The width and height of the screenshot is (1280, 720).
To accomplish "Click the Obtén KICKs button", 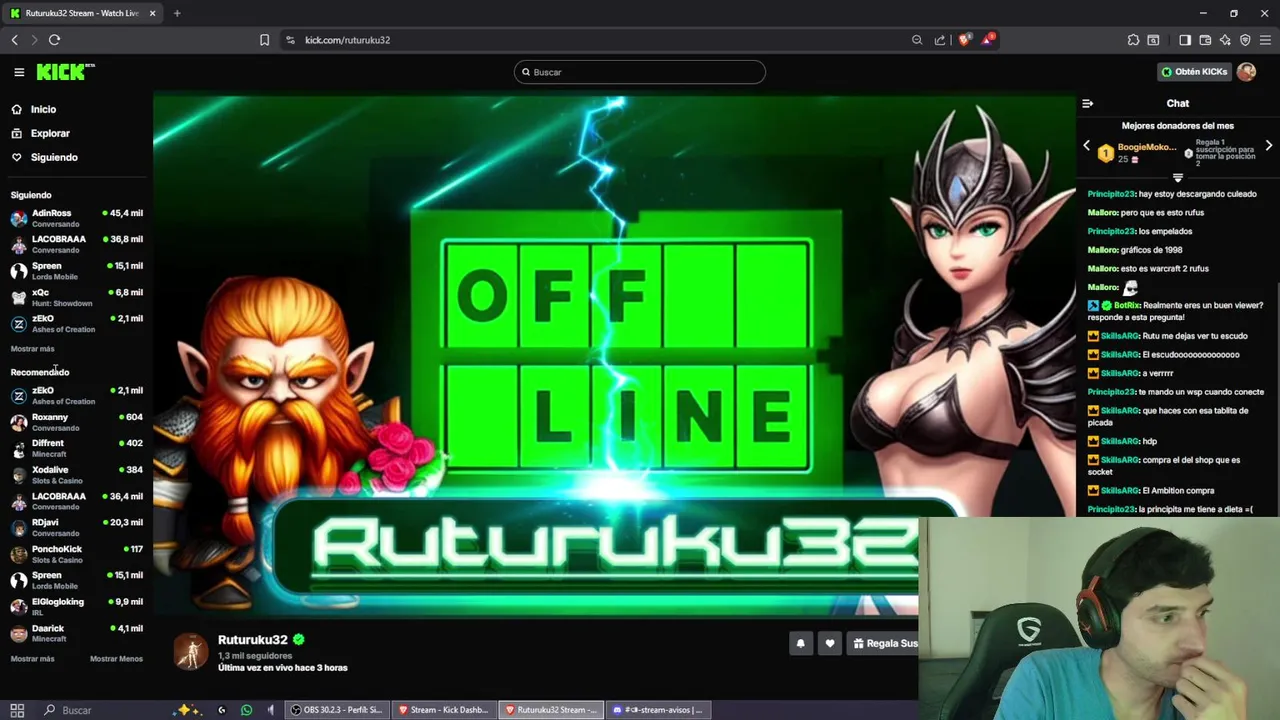I will point(1194,72).
